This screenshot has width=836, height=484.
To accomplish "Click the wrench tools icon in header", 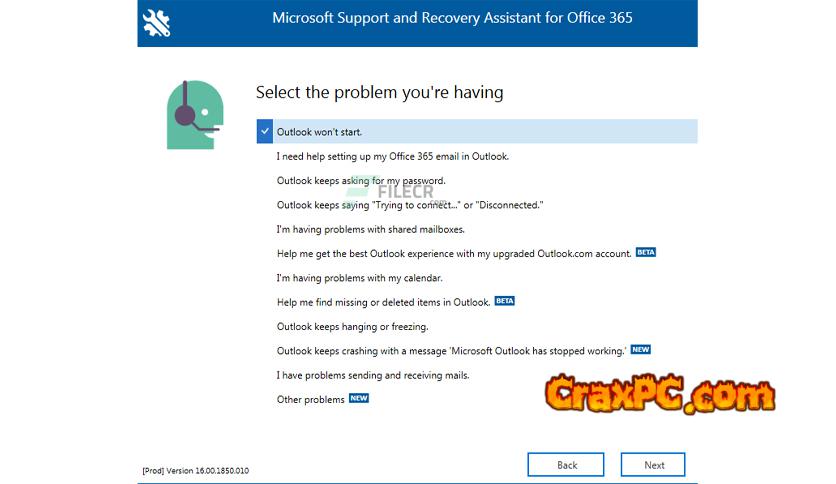I will (x=157, y=23).
